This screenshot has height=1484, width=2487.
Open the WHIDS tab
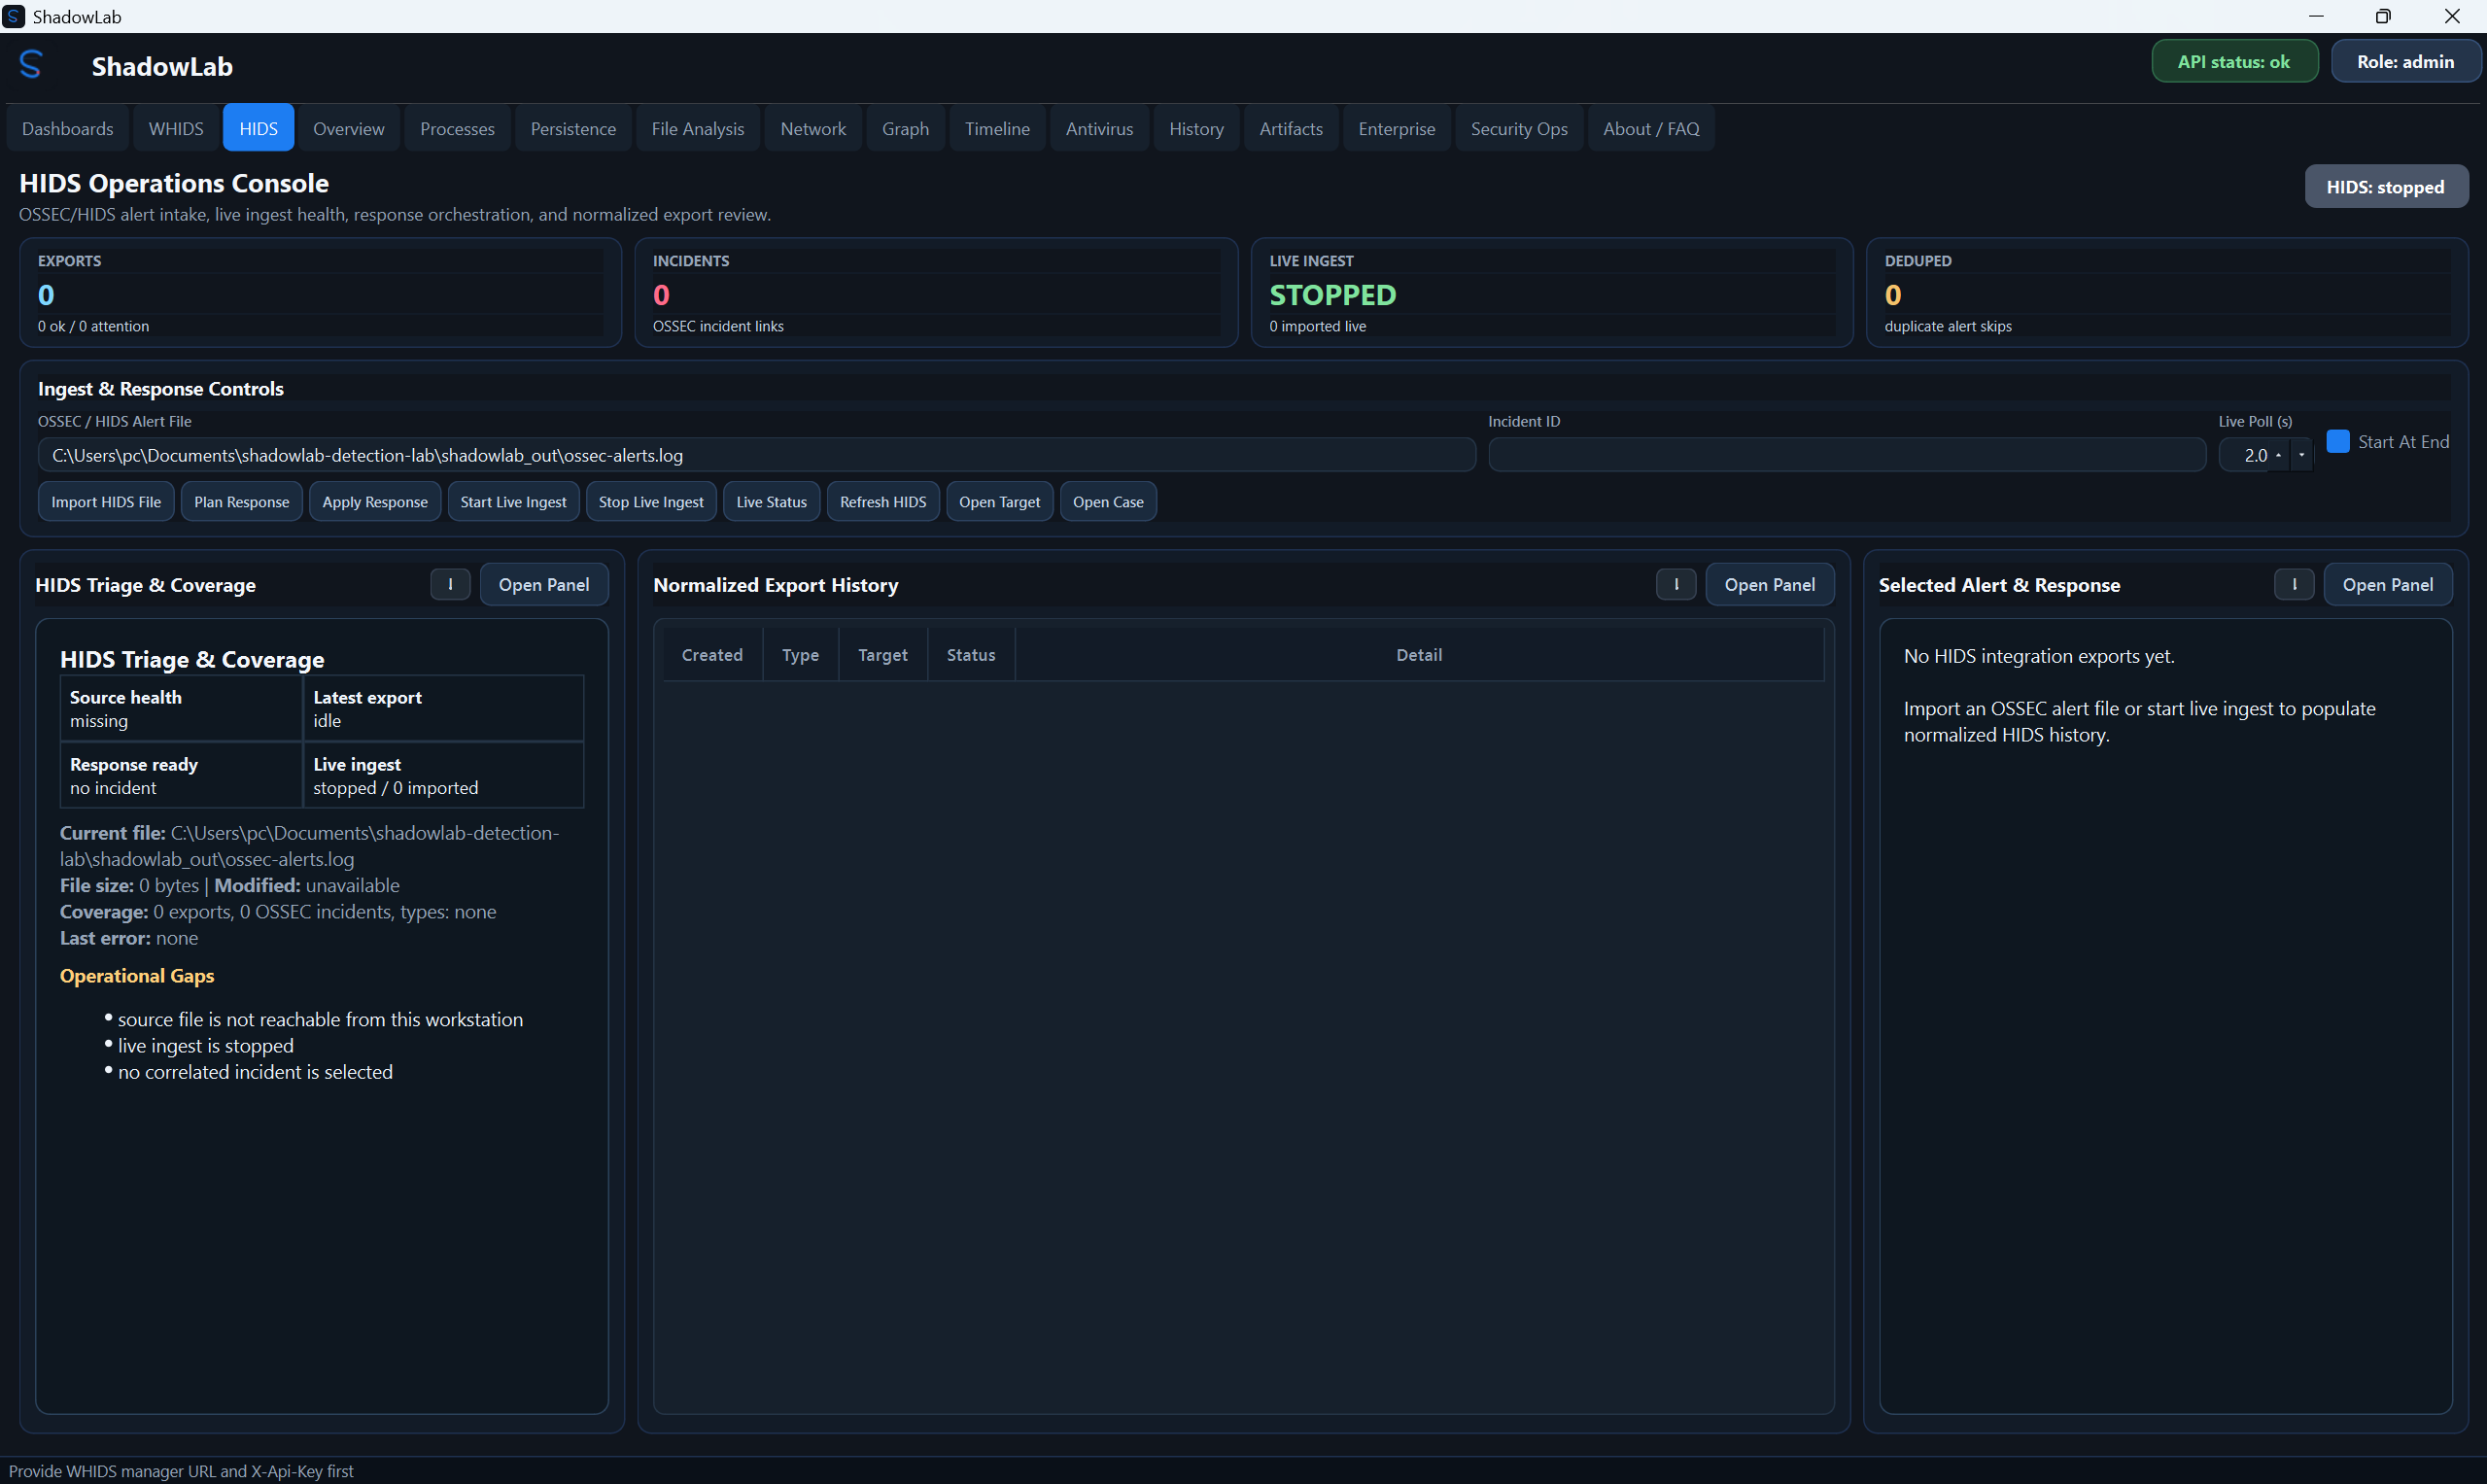[176, 128]
